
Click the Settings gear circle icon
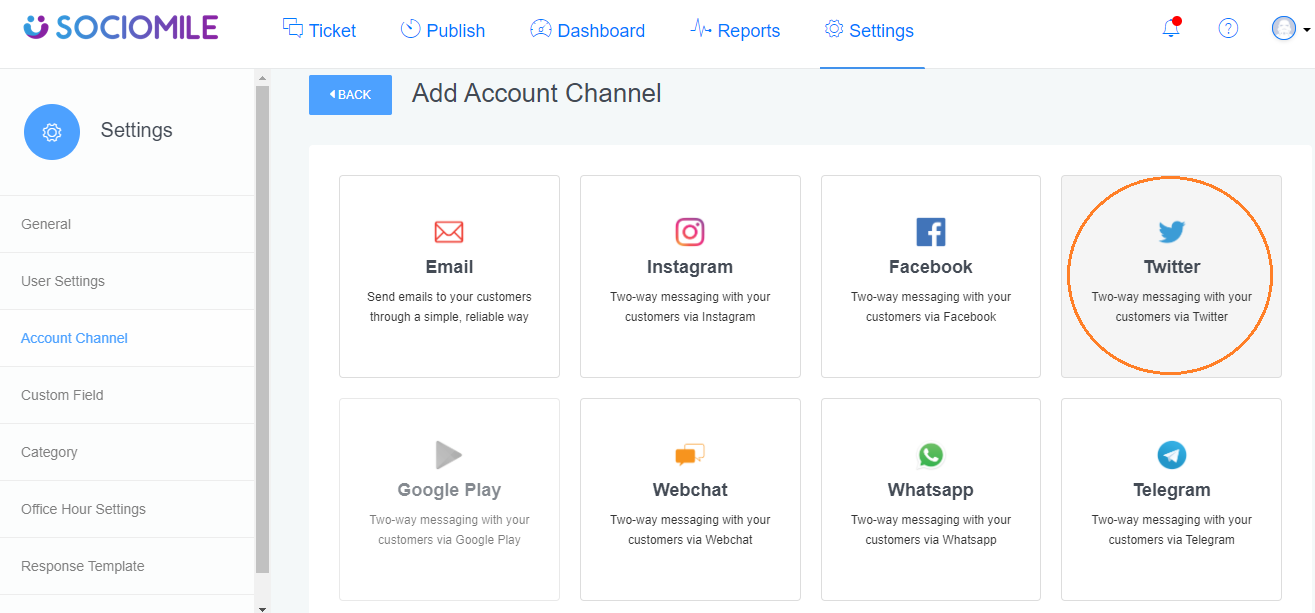click(52, 132)
